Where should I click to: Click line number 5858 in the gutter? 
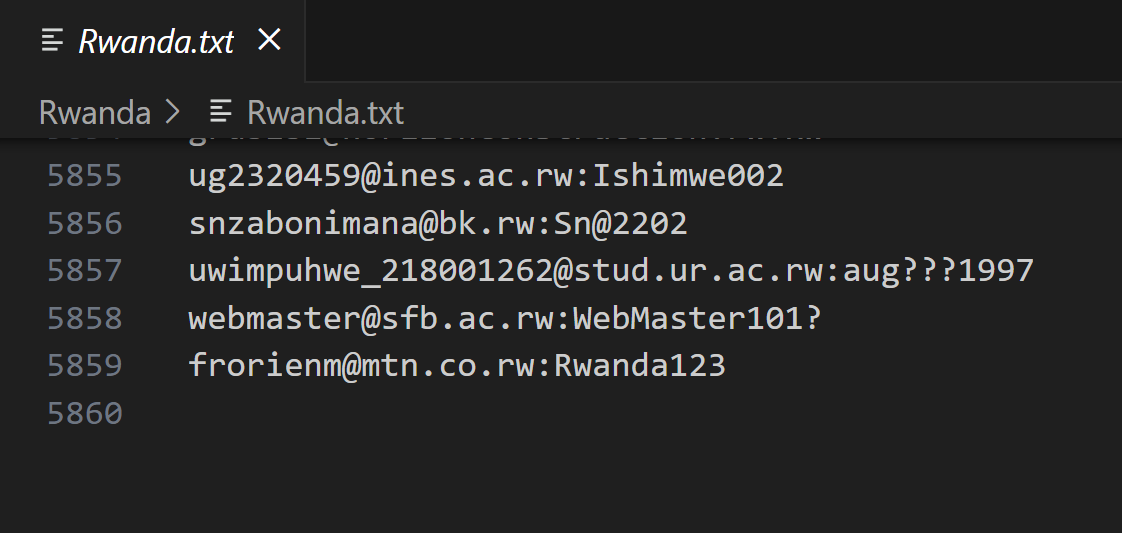coord(85,318)
